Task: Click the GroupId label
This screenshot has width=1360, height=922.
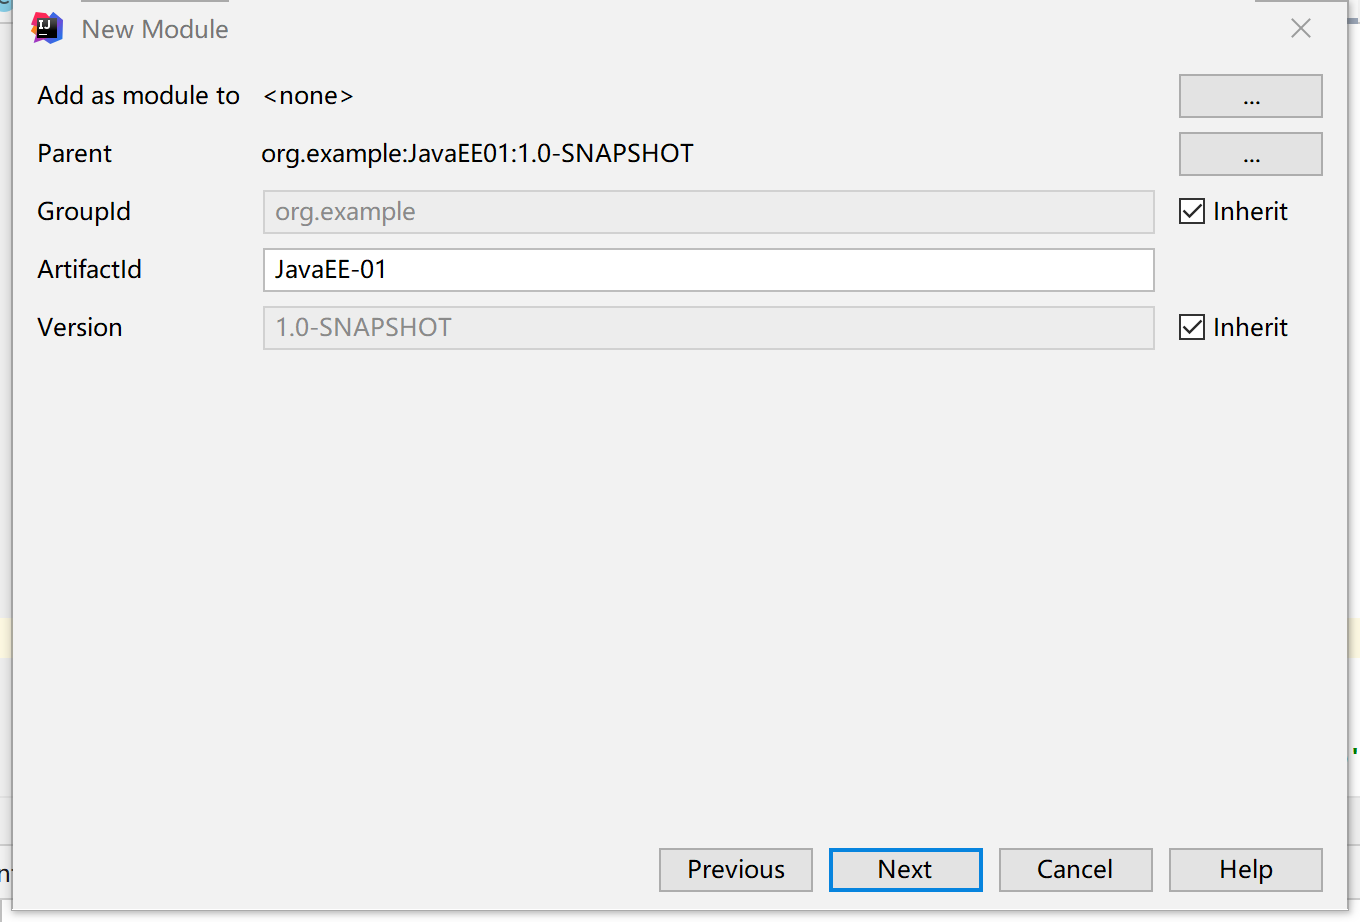Action: coord(84,212)
